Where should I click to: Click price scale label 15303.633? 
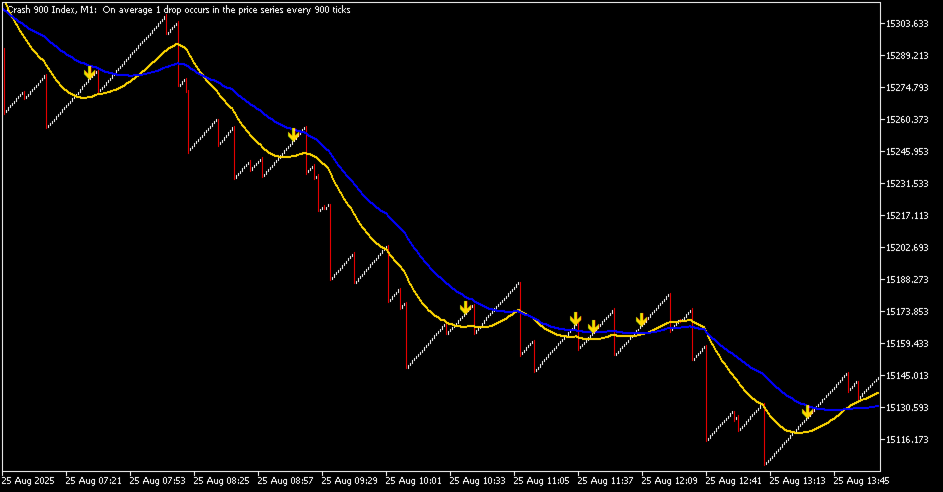coord(908,23)
